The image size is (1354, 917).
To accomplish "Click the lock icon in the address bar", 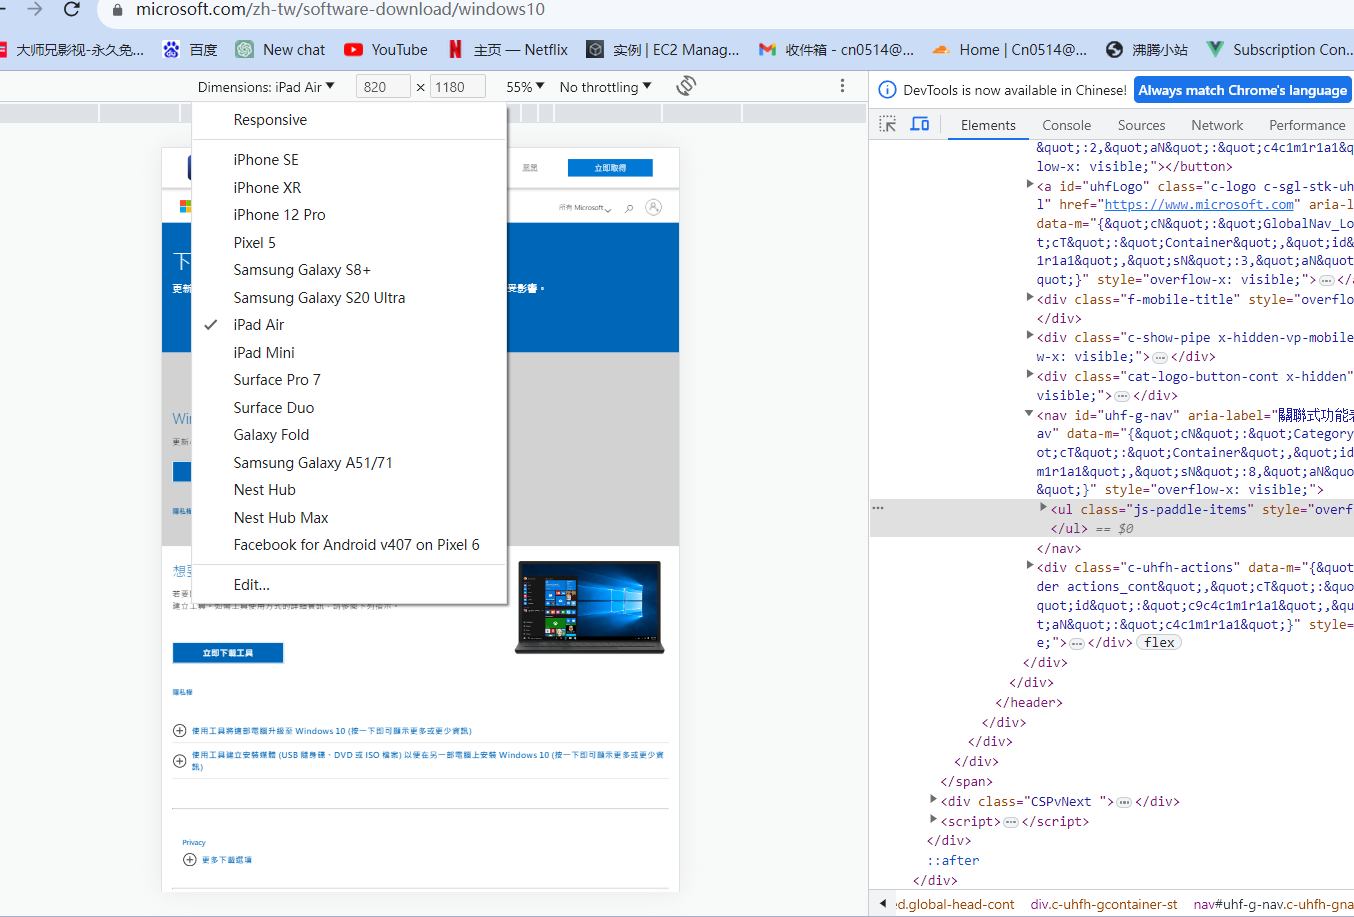I will point(118,10).
